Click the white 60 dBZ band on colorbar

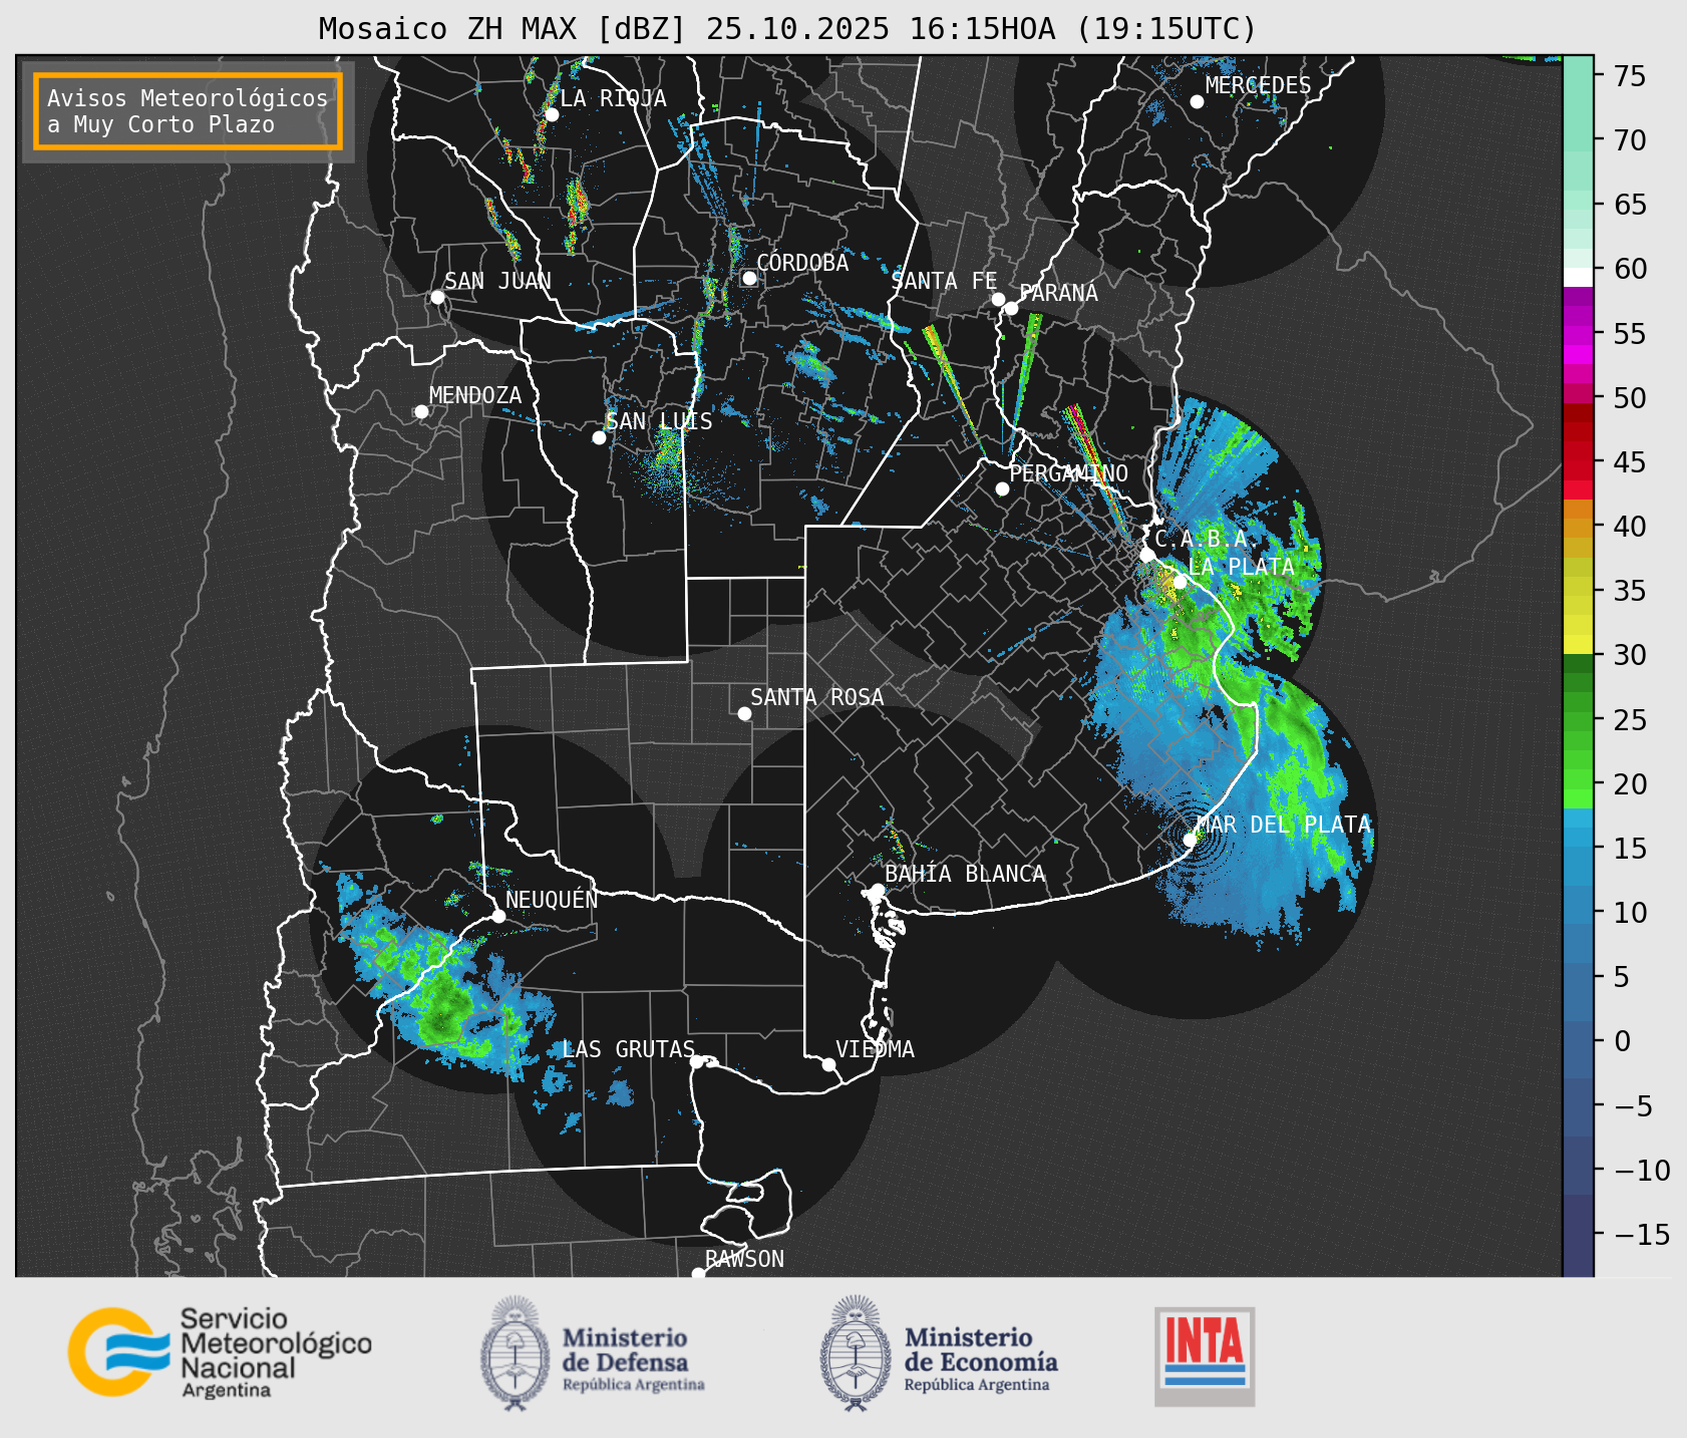click(x=1577, y=276)
